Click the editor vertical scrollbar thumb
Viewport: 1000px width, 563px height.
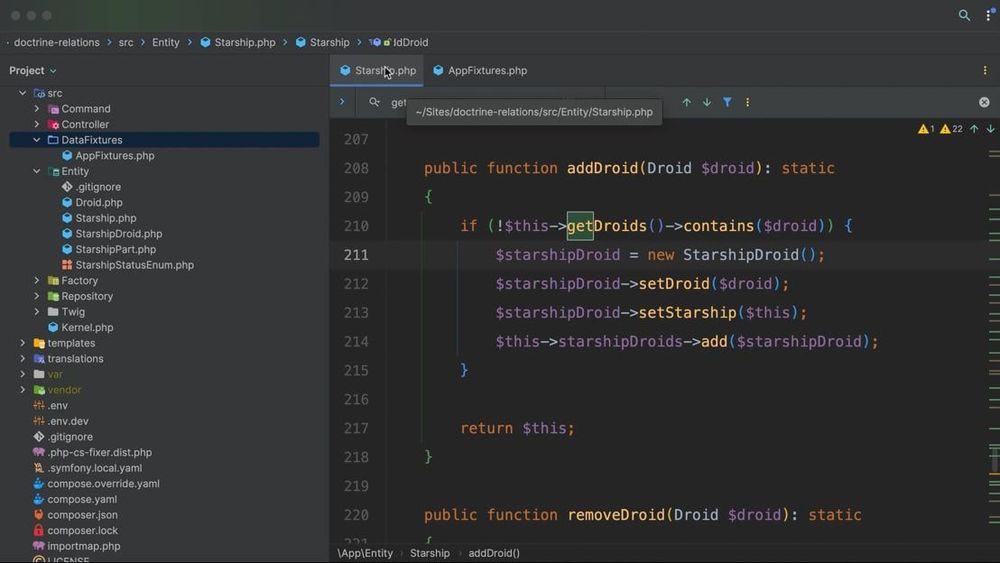pos(994,460)
